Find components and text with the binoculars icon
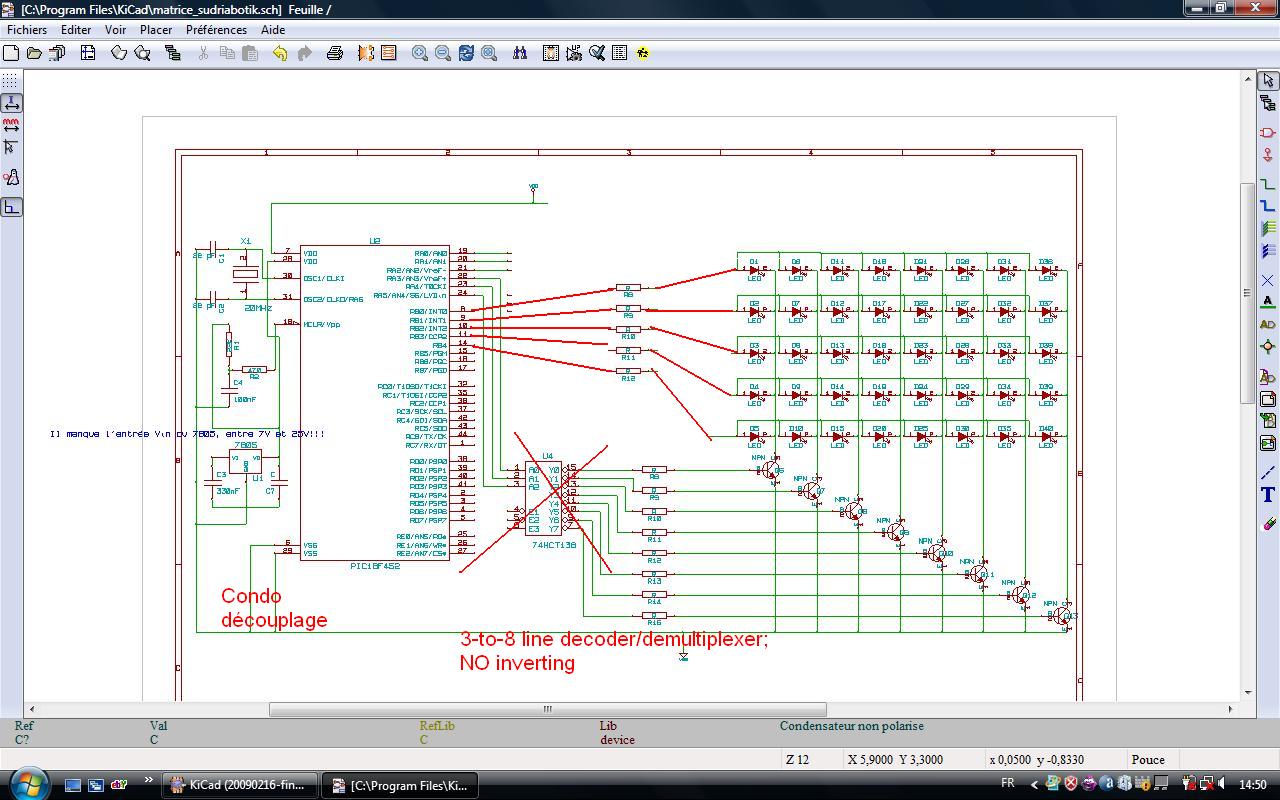This screenshot has width=1280, height=800. pyautogui.click(x=520, y=53)
